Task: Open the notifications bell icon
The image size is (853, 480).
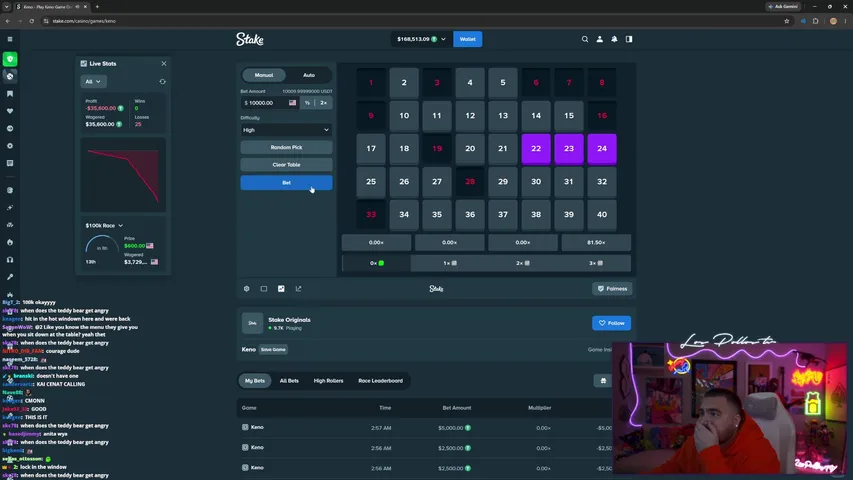Action: (614, 39)
